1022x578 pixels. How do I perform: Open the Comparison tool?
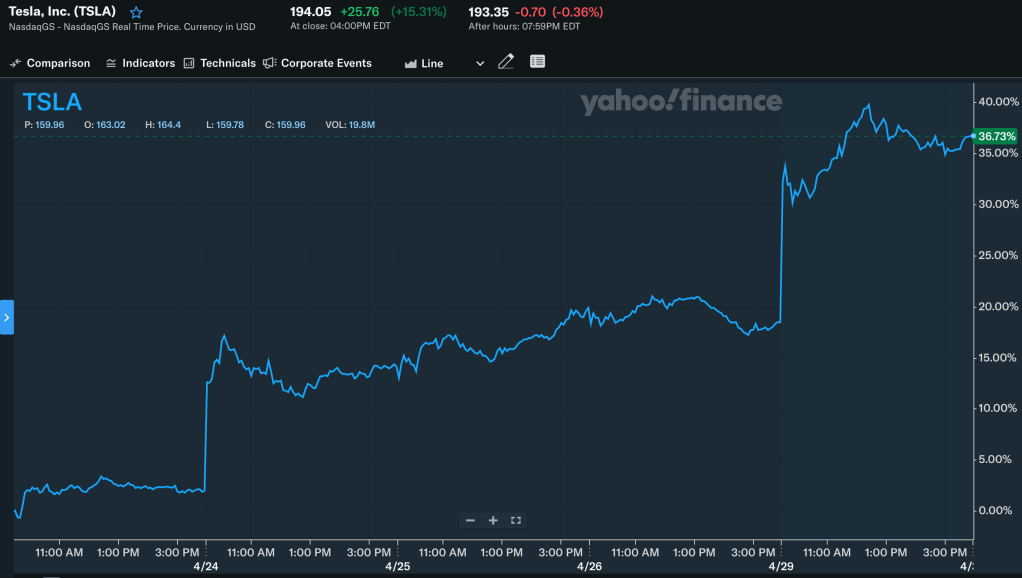point(50,63)
